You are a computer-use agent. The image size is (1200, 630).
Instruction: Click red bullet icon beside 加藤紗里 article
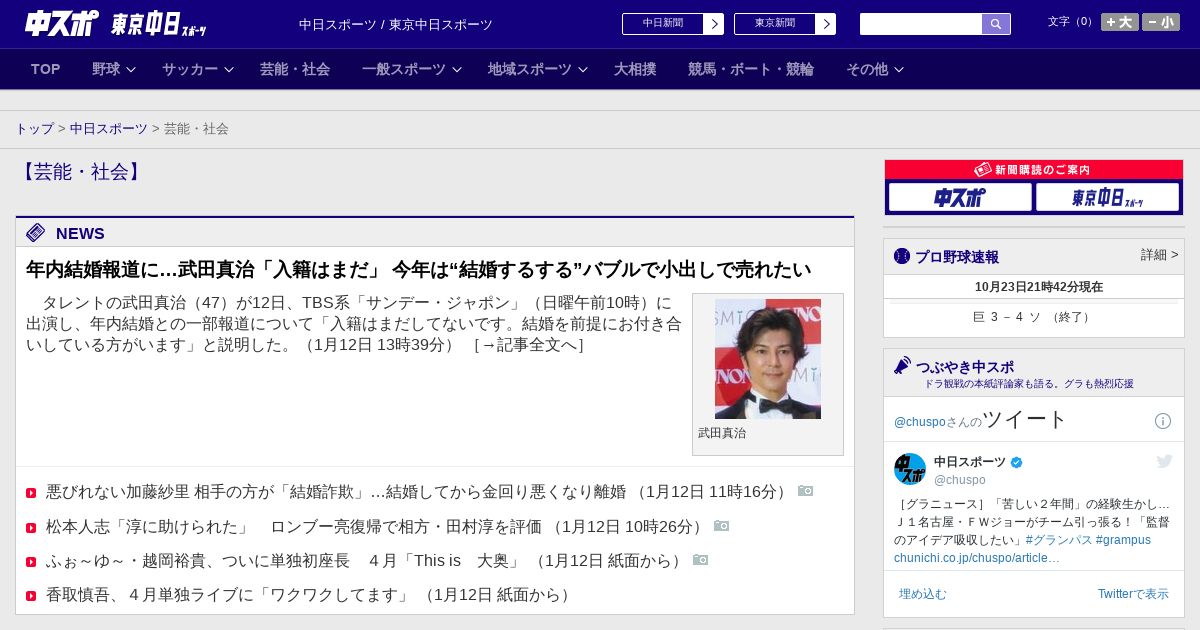pos(31,493)
